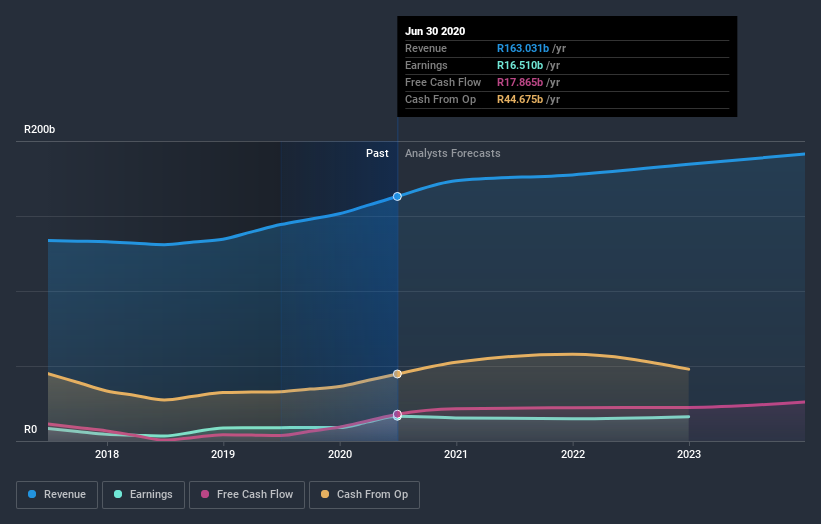Click the R17.865b free cash flow value
Screen dimensions: 821x524
[x=520, y=82]
